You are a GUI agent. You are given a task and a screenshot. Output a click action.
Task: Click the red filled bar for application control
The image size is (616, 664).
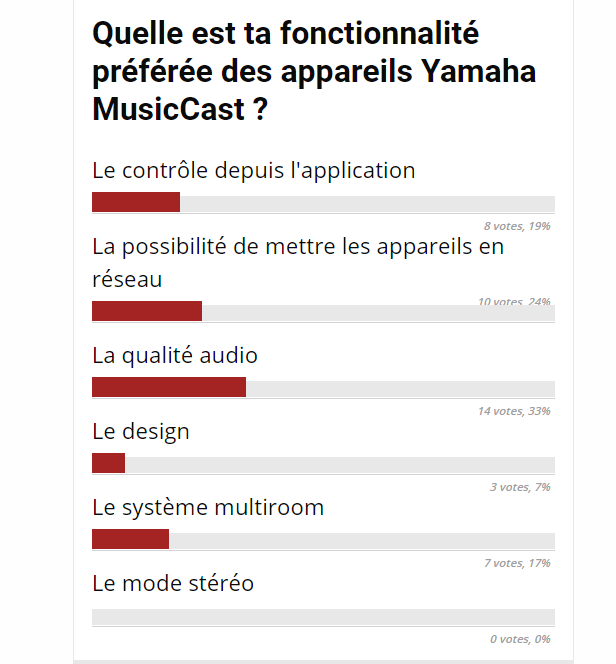tap(136, 202)
